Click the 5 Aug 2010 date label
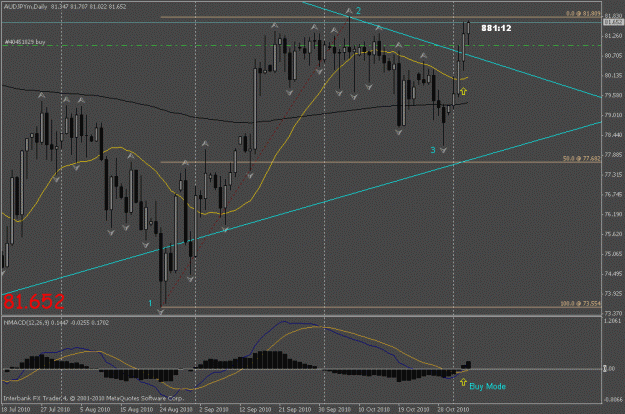Viewport: 625px width, 414px height. (95, 409)
